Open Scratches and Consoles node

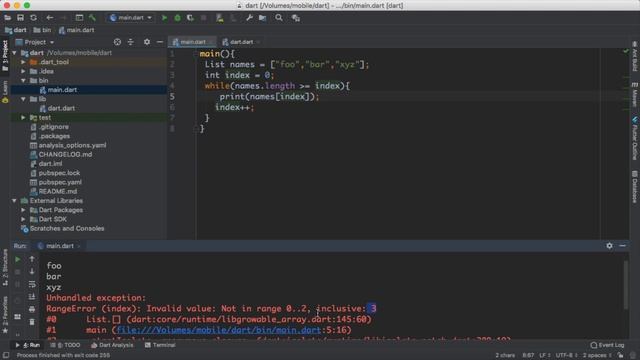click(67, 229)
